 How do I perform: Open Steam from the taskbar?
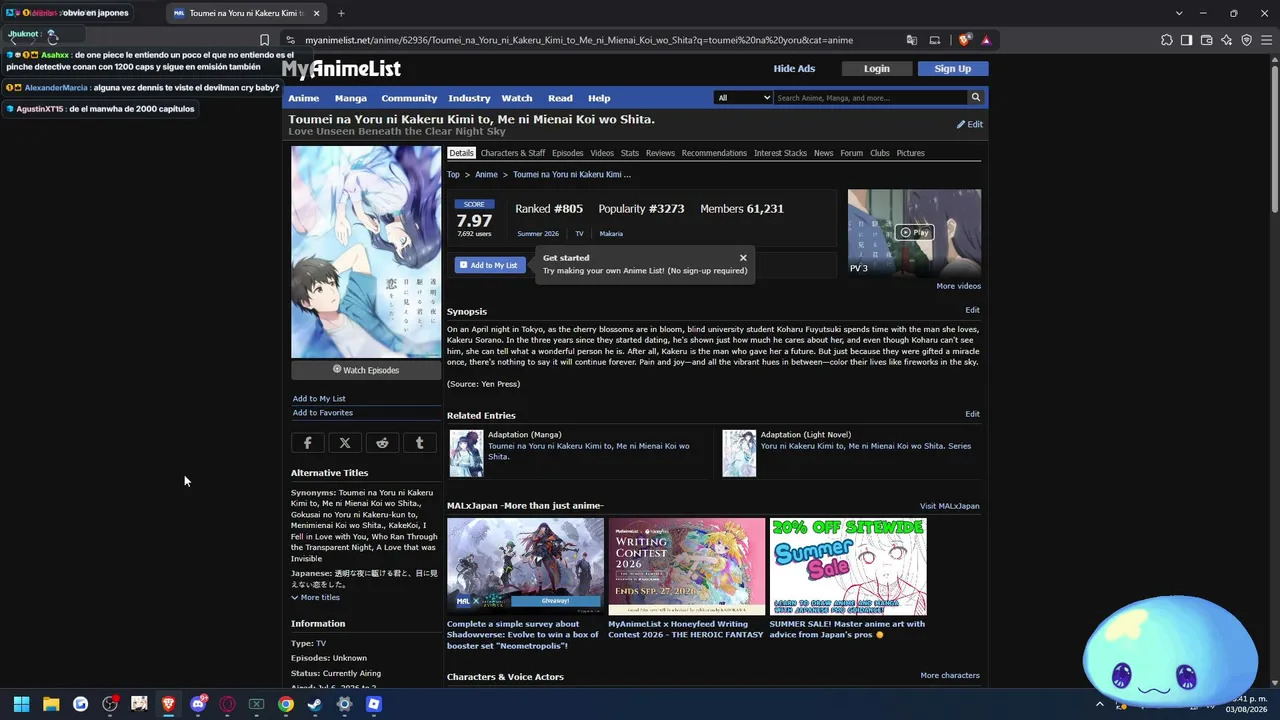(x=315, y=704)
